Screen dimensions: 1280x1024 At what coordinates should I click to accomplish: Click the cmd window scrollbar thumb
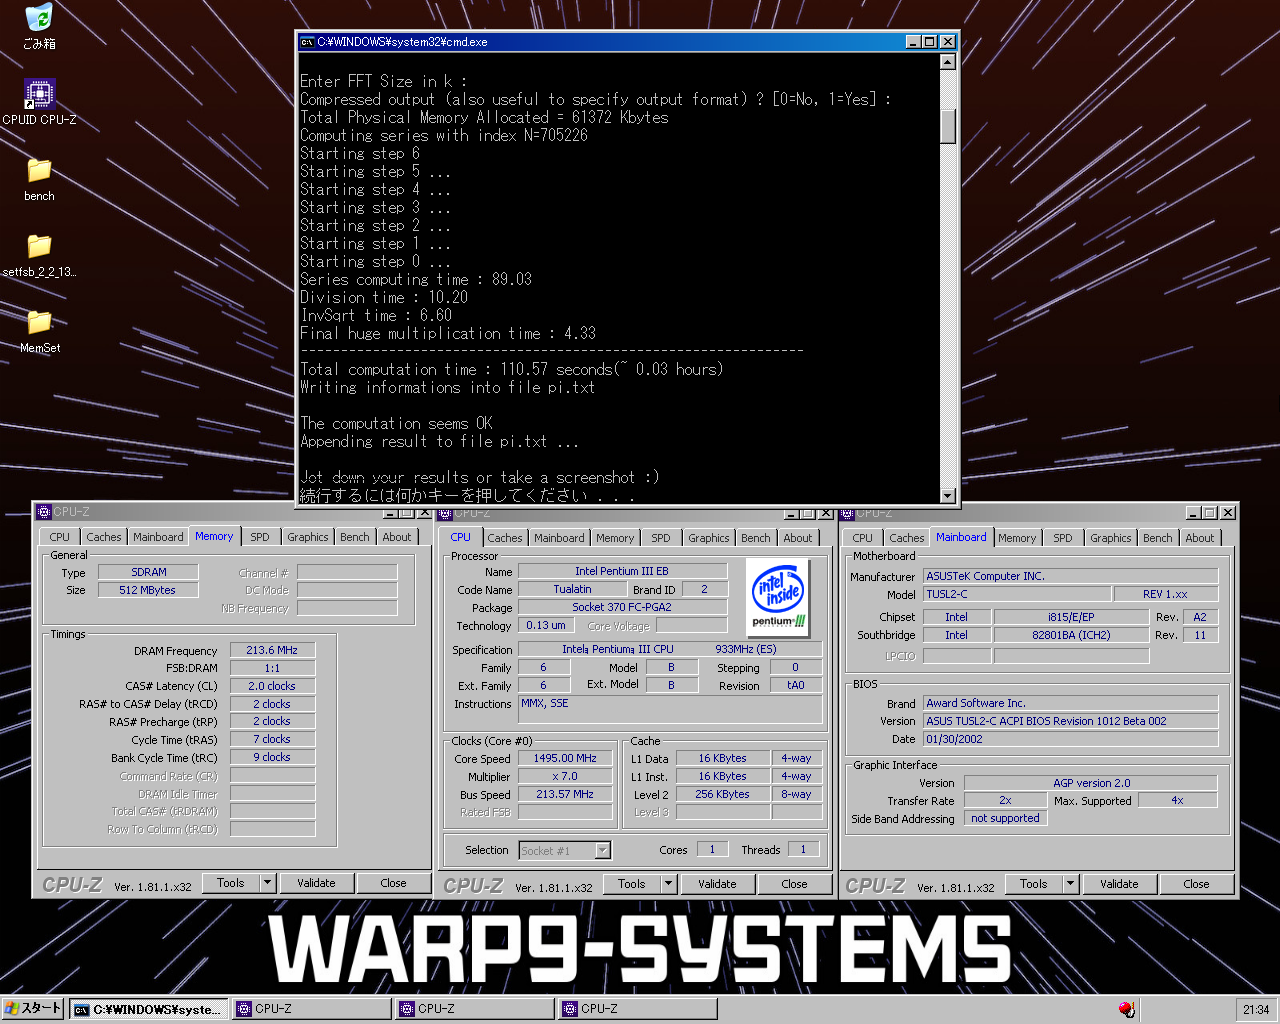[948, 125]
